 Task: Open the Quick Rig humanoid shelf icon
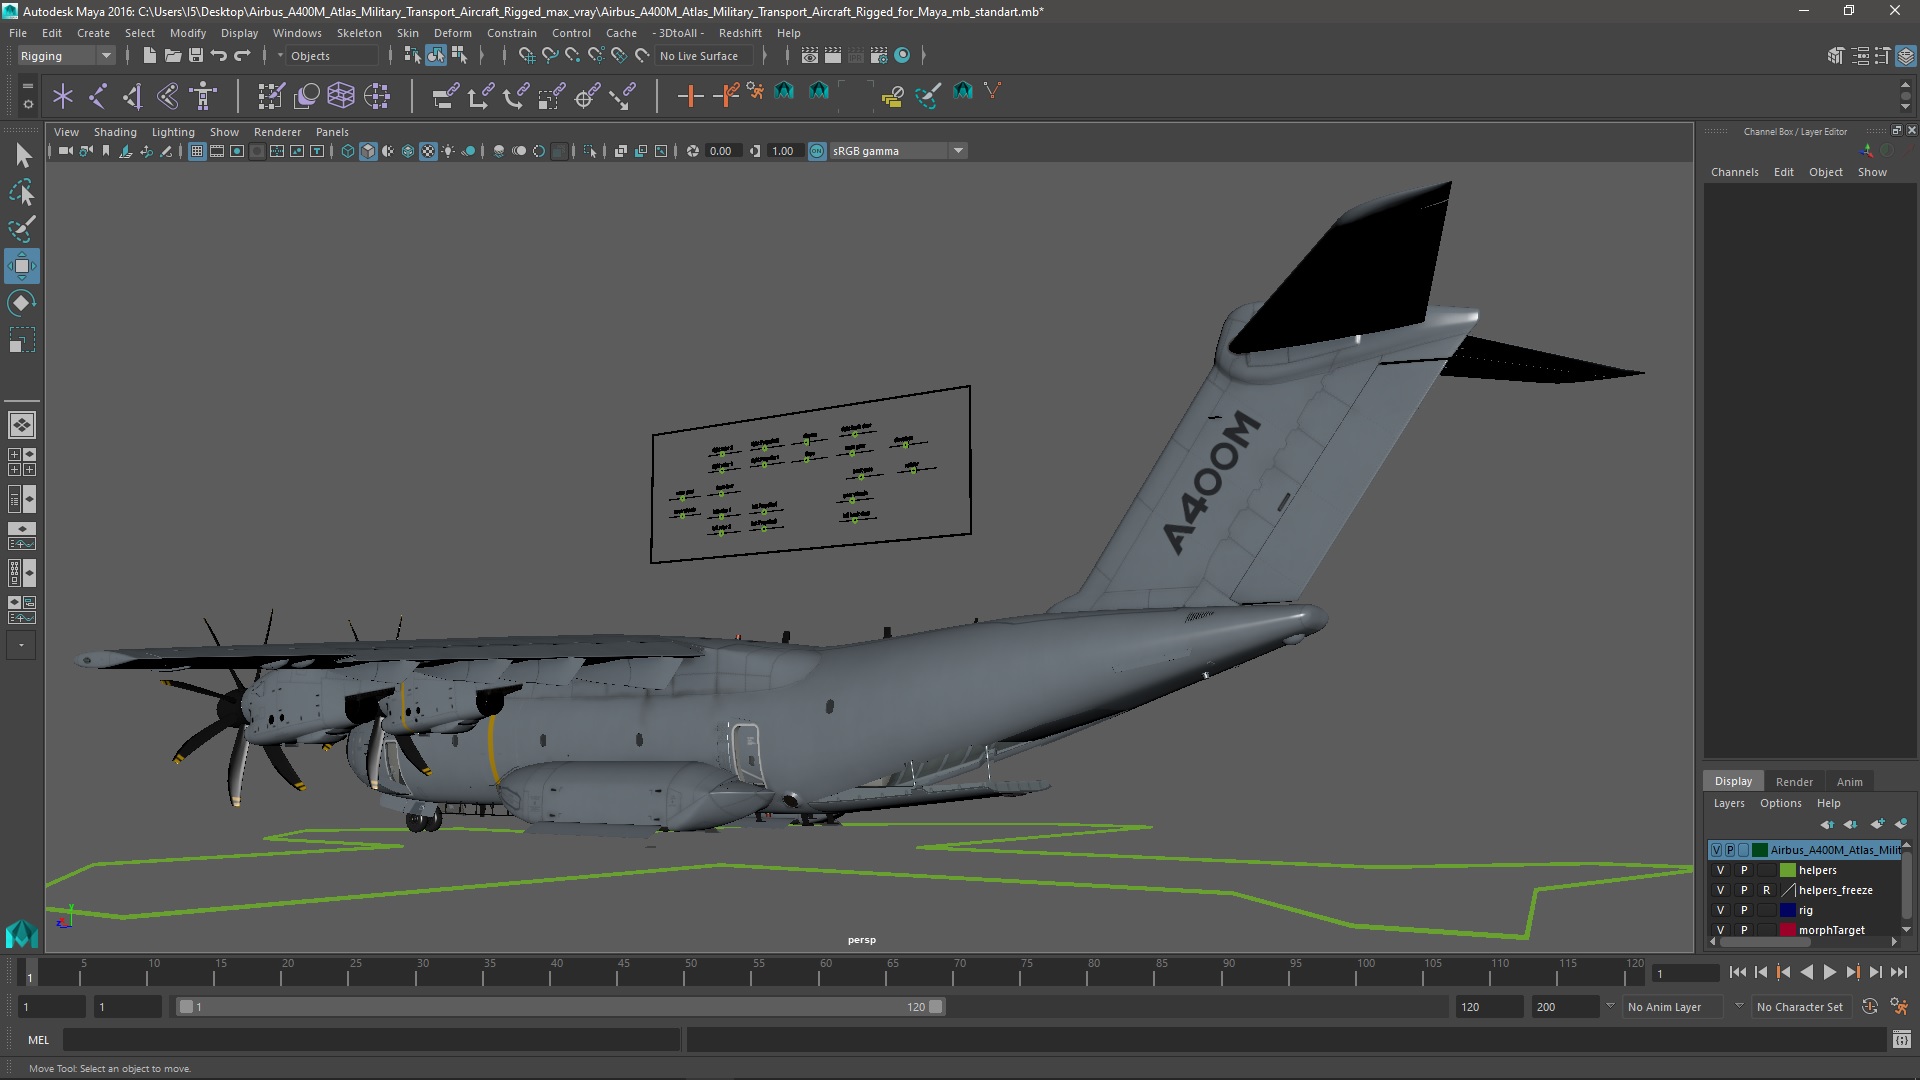click(x=203, y=96)
